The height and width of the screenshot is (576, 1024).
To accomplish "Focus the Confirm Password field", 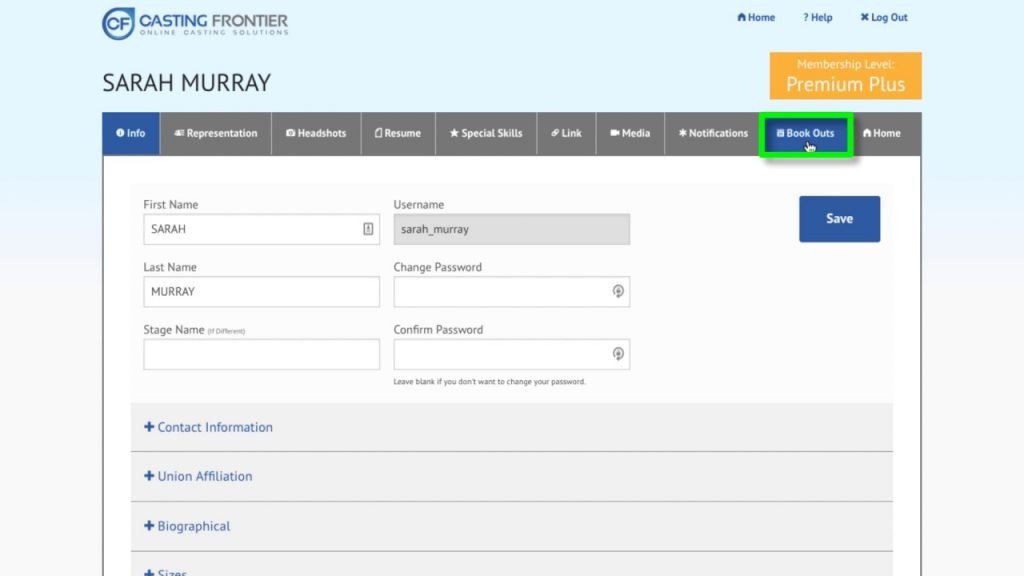I will (511, 354).
